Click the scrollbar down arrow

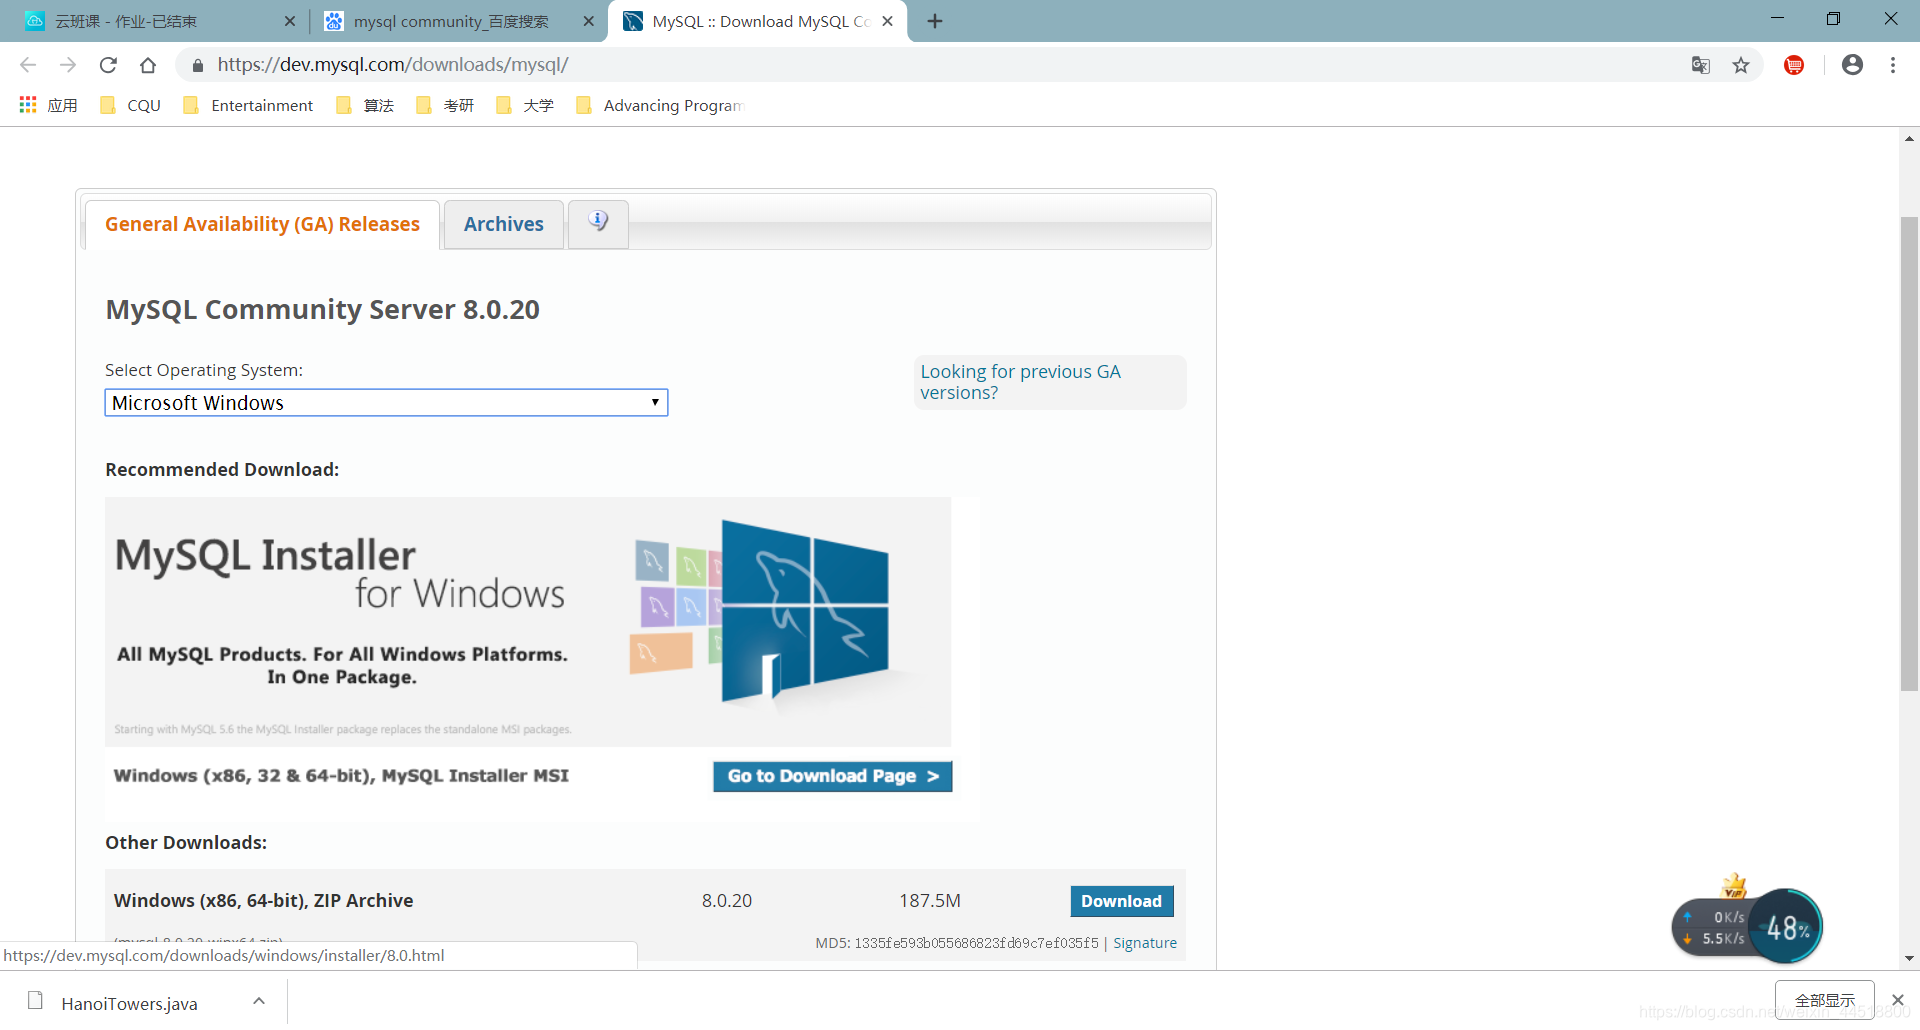[1909, 958]
